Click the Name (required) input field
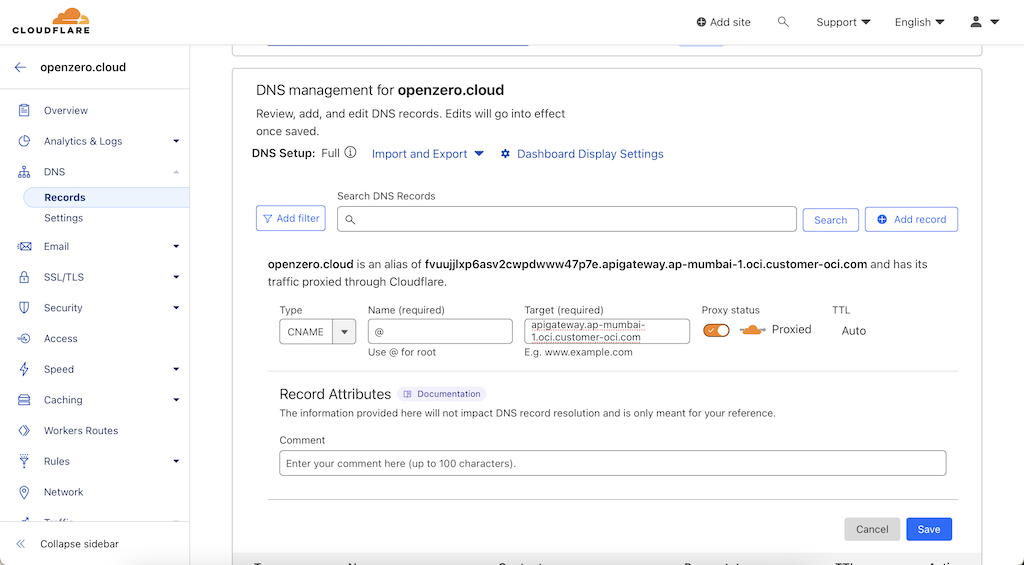Viewport: 1024px width, 565px height. click(440, 331)
